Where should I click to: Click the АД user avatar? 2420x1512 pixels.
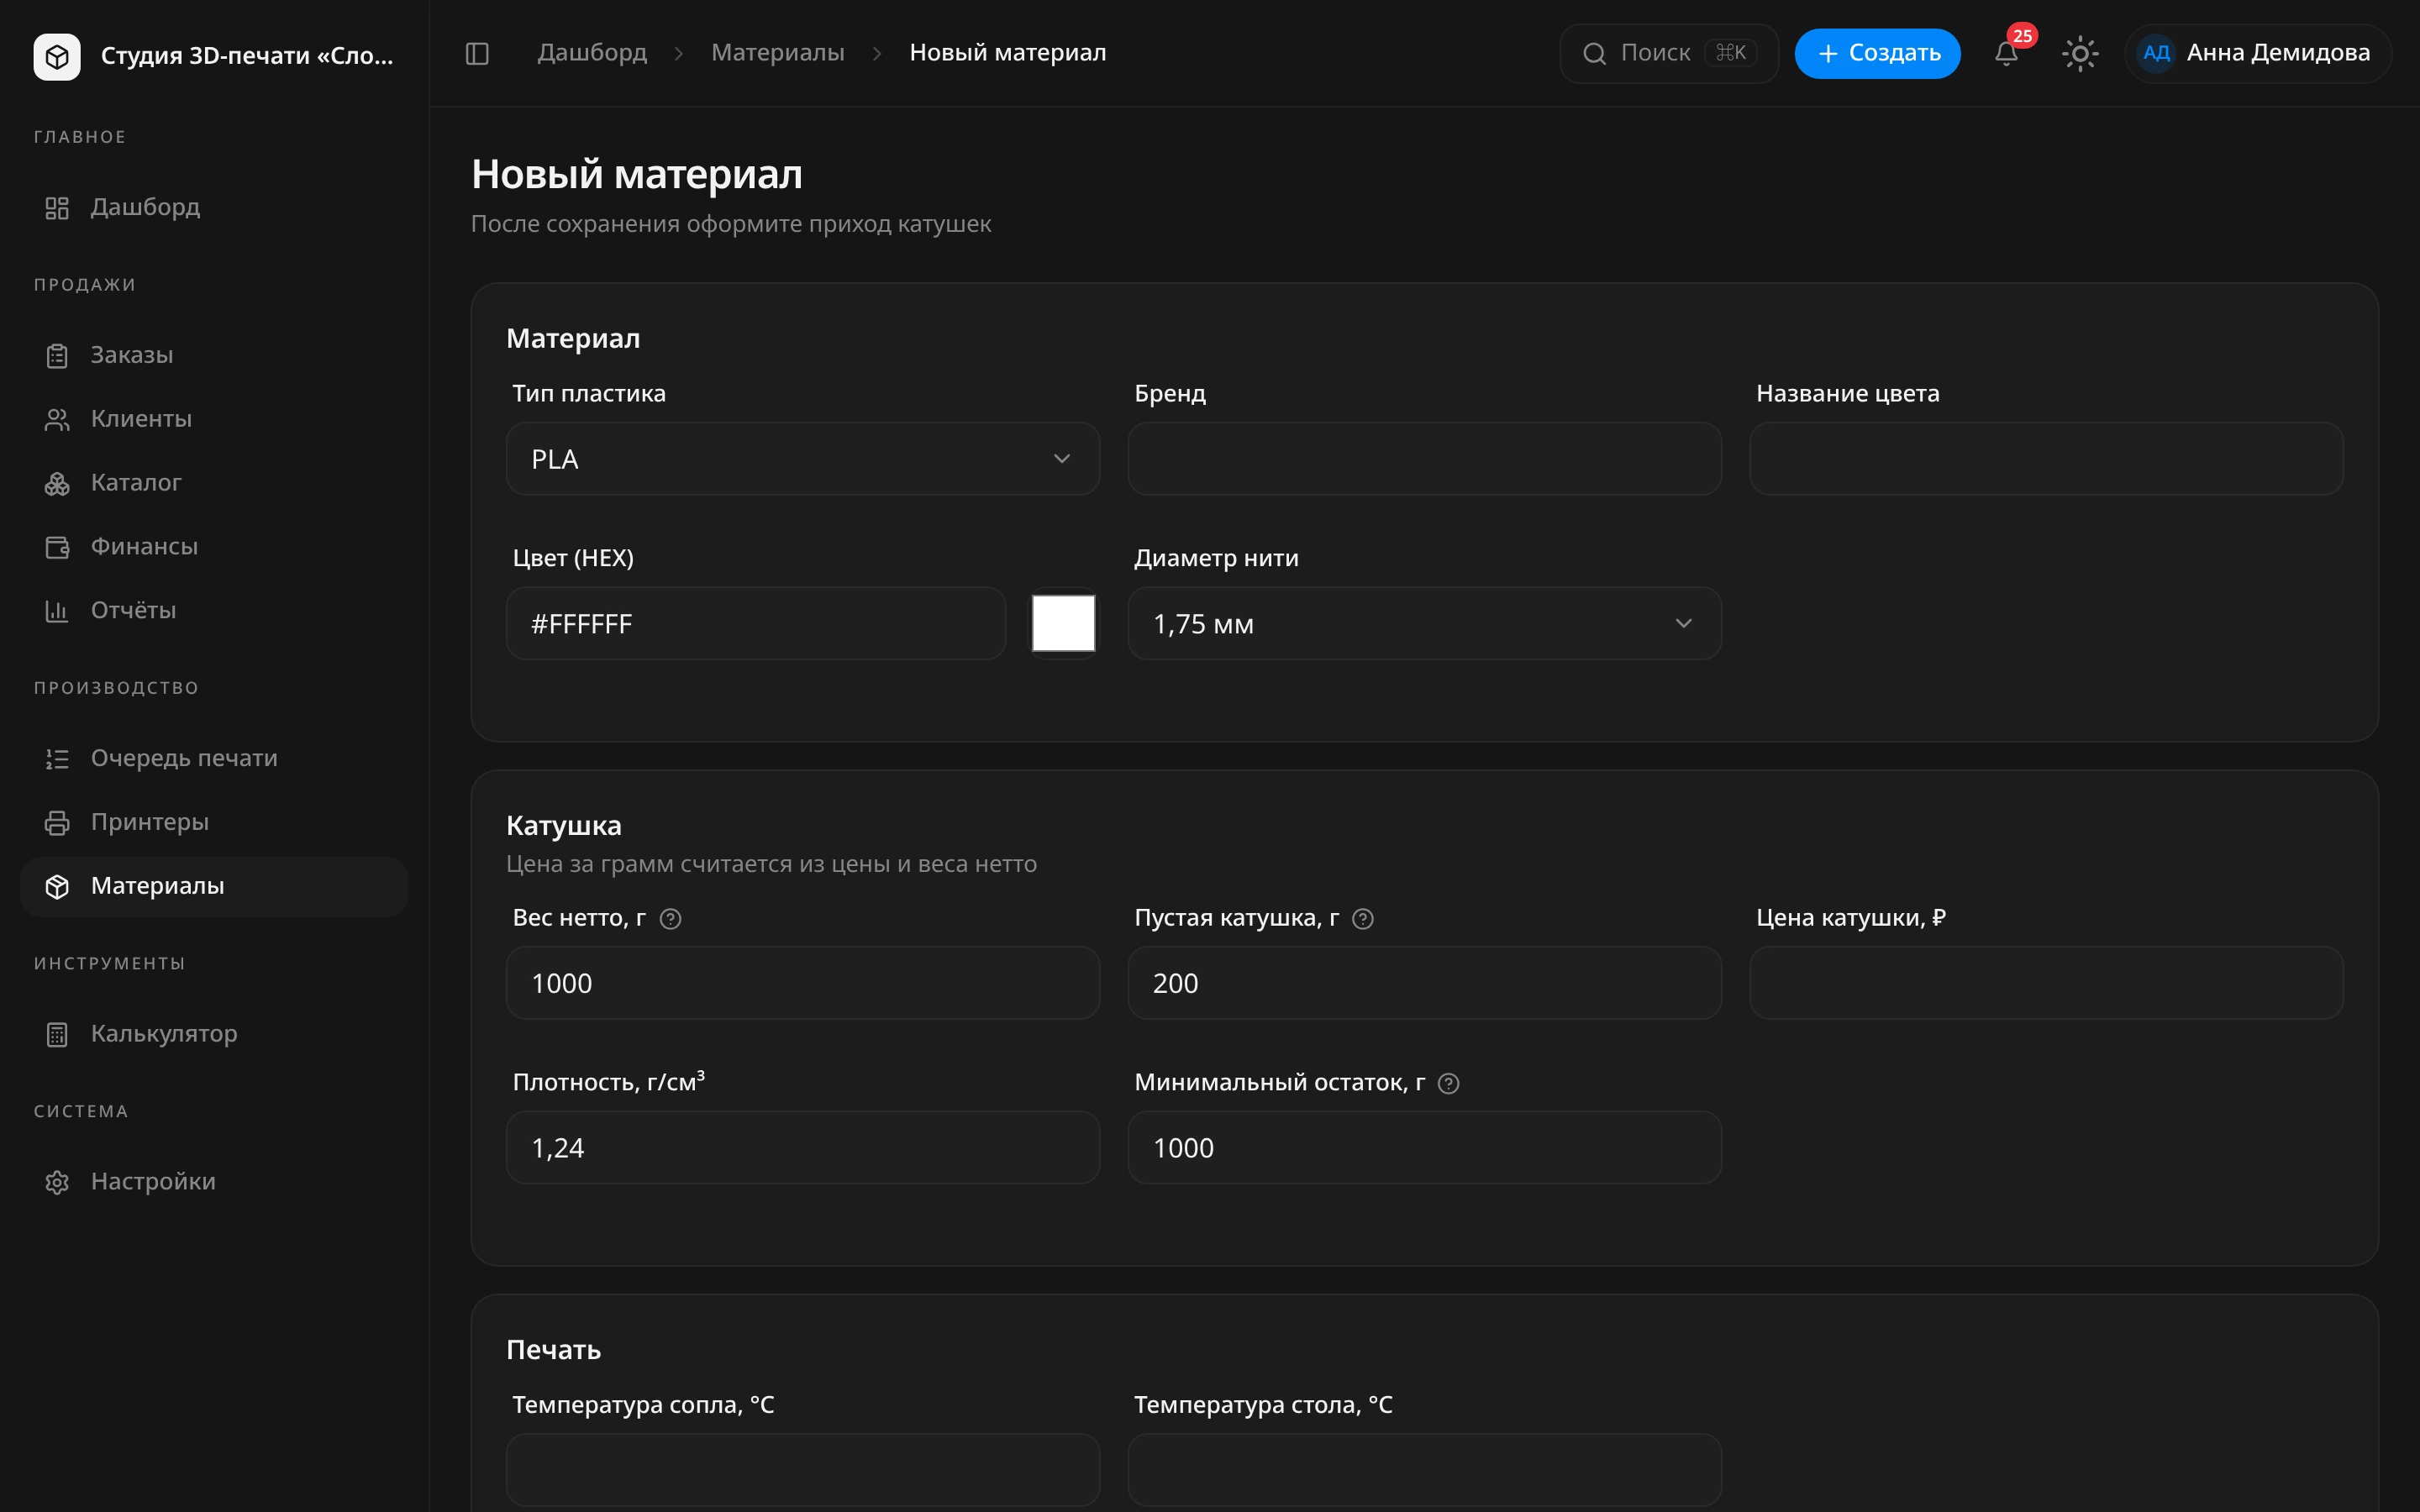[2156, 53]
